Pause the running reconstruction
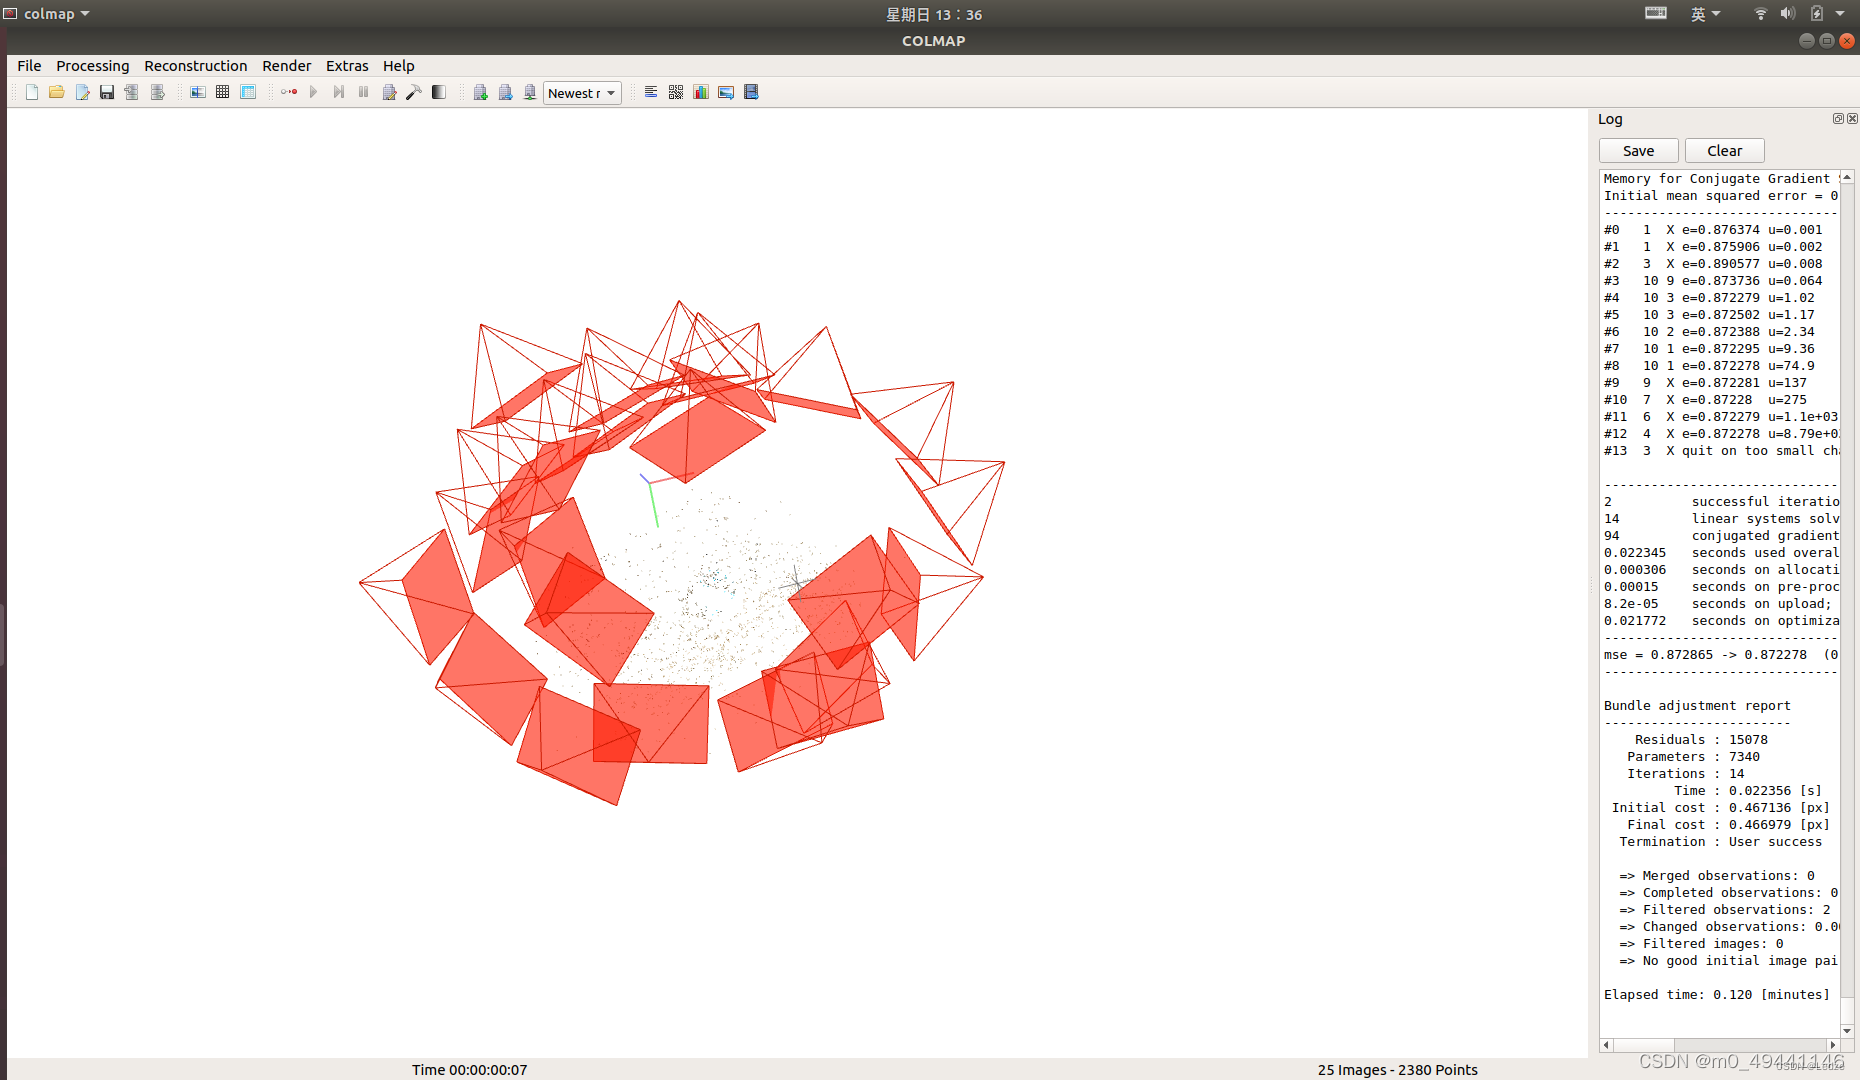 pos(363,92)
